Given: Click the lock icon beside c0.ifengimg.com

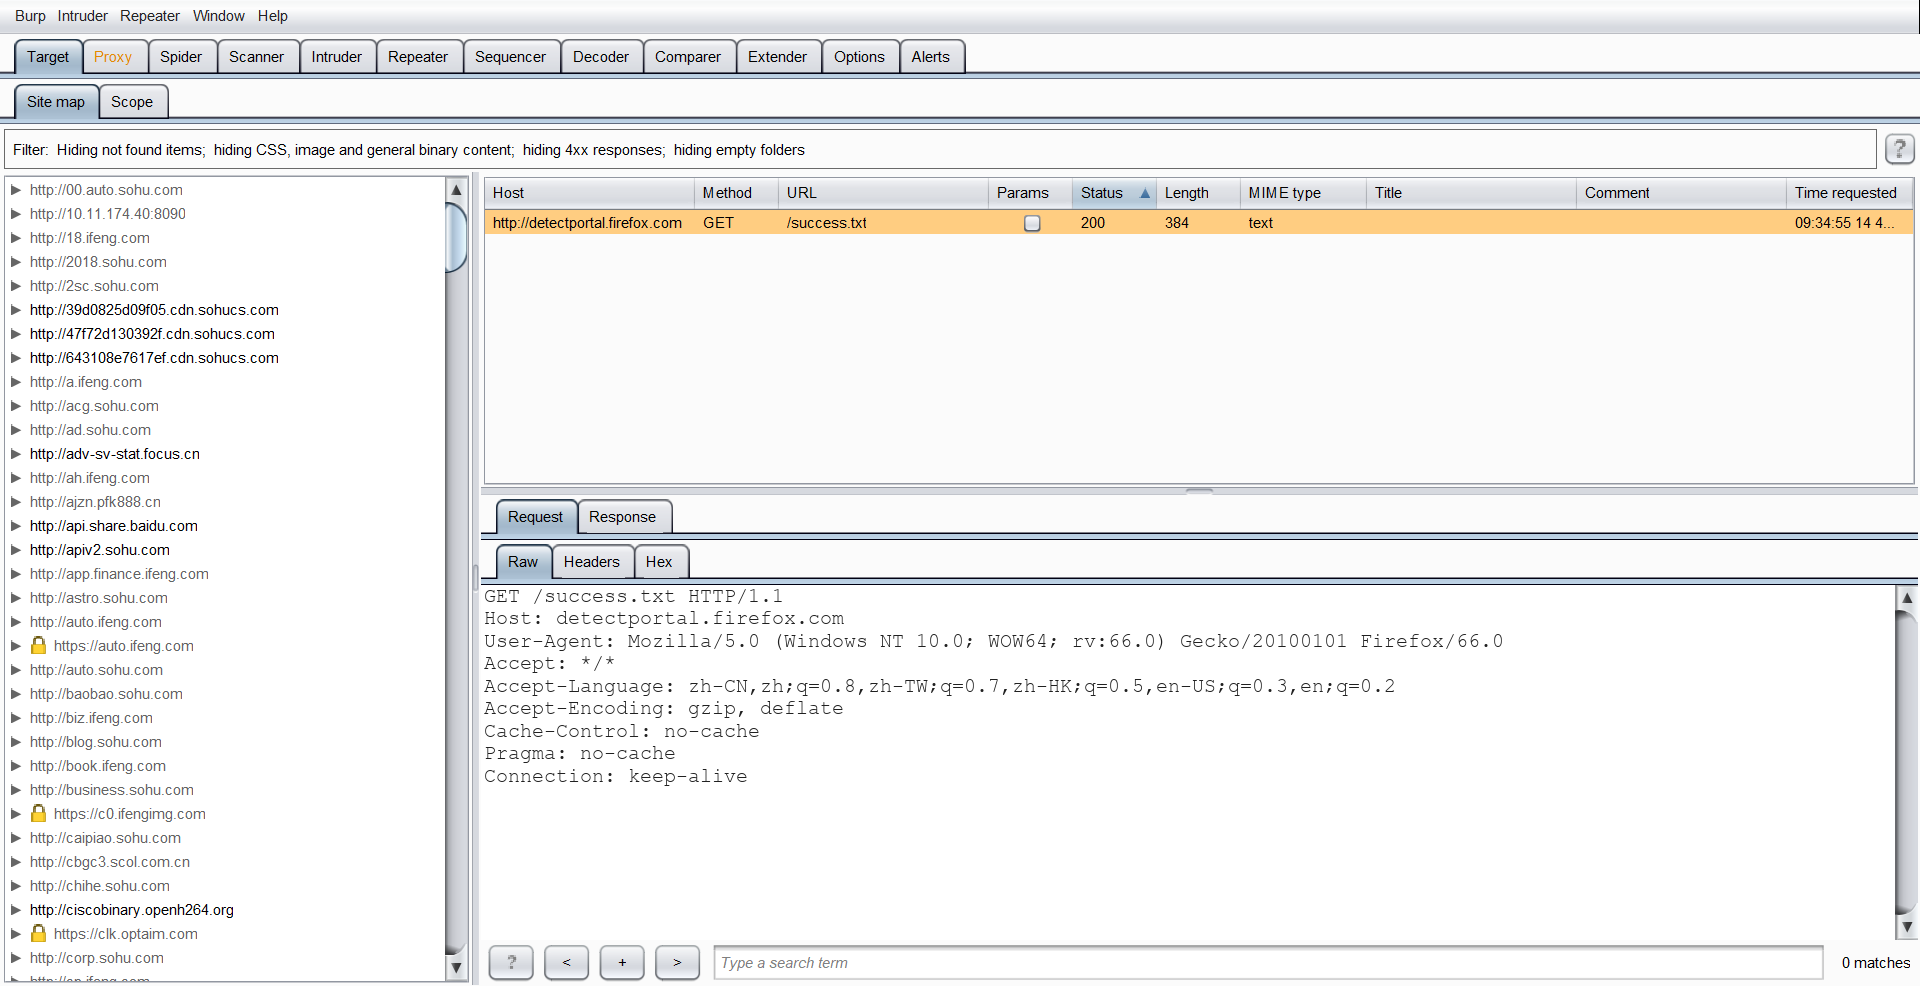Looking at the screenshot, I should point(39,814).
